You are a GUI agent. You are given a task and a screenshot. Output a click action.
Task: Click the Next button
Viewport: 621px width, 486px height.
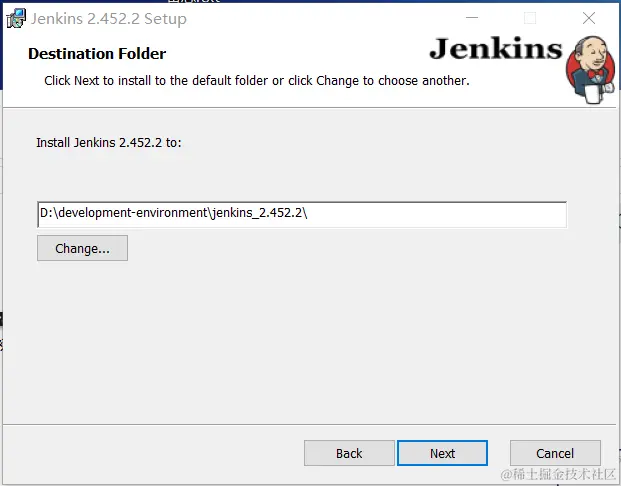442,453
